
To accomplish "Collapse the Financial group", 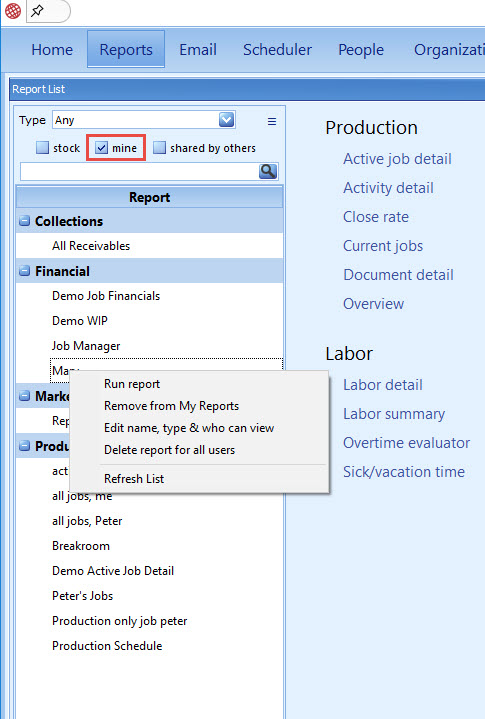I will (25, 271).
